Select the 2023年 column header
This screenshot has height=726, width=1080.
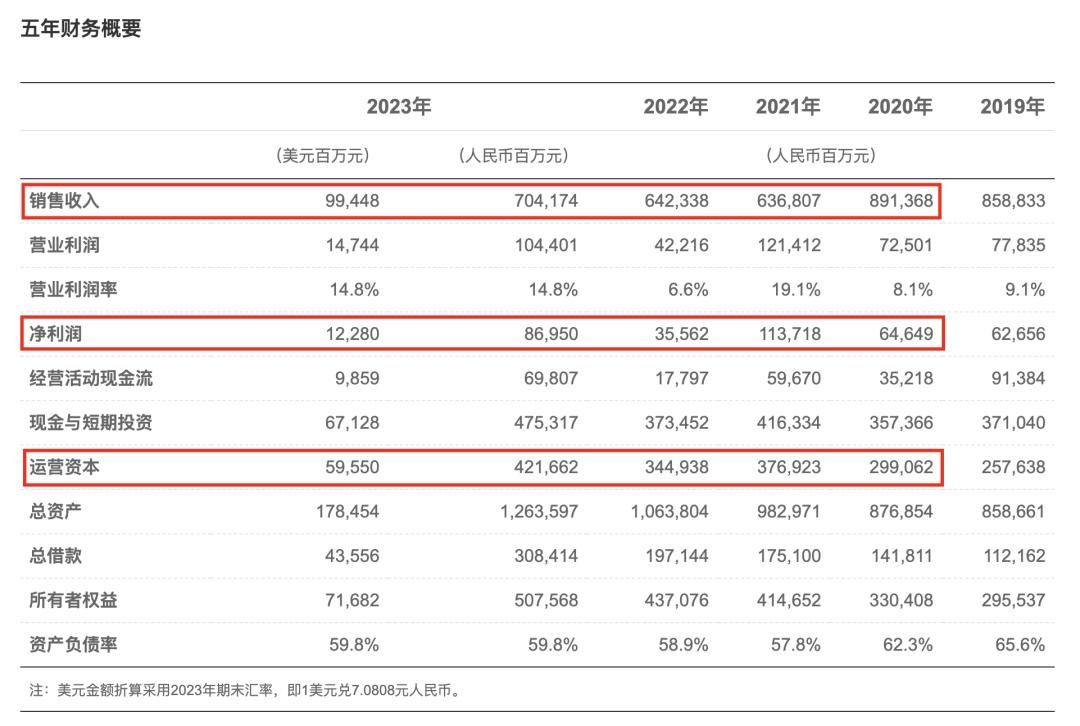click(398, 107)
